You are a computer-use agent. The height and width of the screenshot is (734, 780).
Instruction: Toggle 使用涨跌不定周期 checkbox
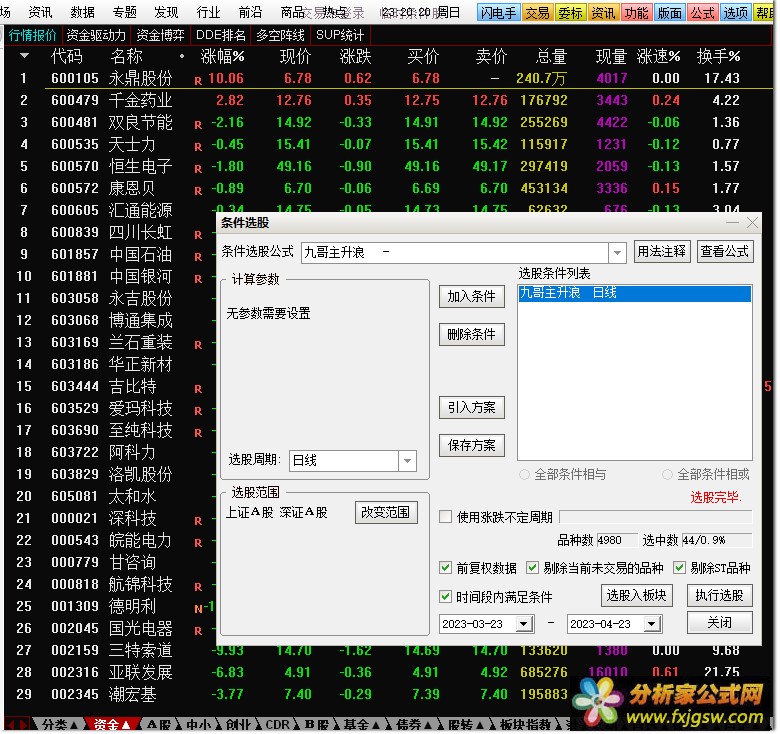tap(445, 517)
